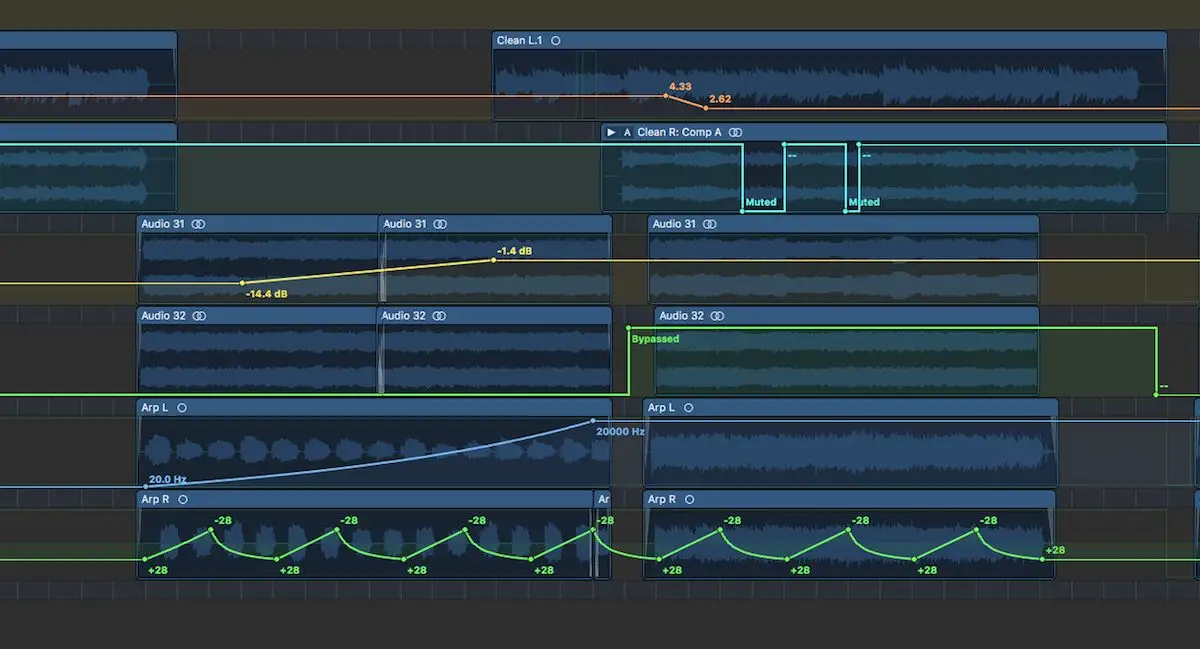The width and height of the screenshot is (1200, 649).
Task: Click stereo icon on the leftmost Audio 31 region
Action: 199,224
